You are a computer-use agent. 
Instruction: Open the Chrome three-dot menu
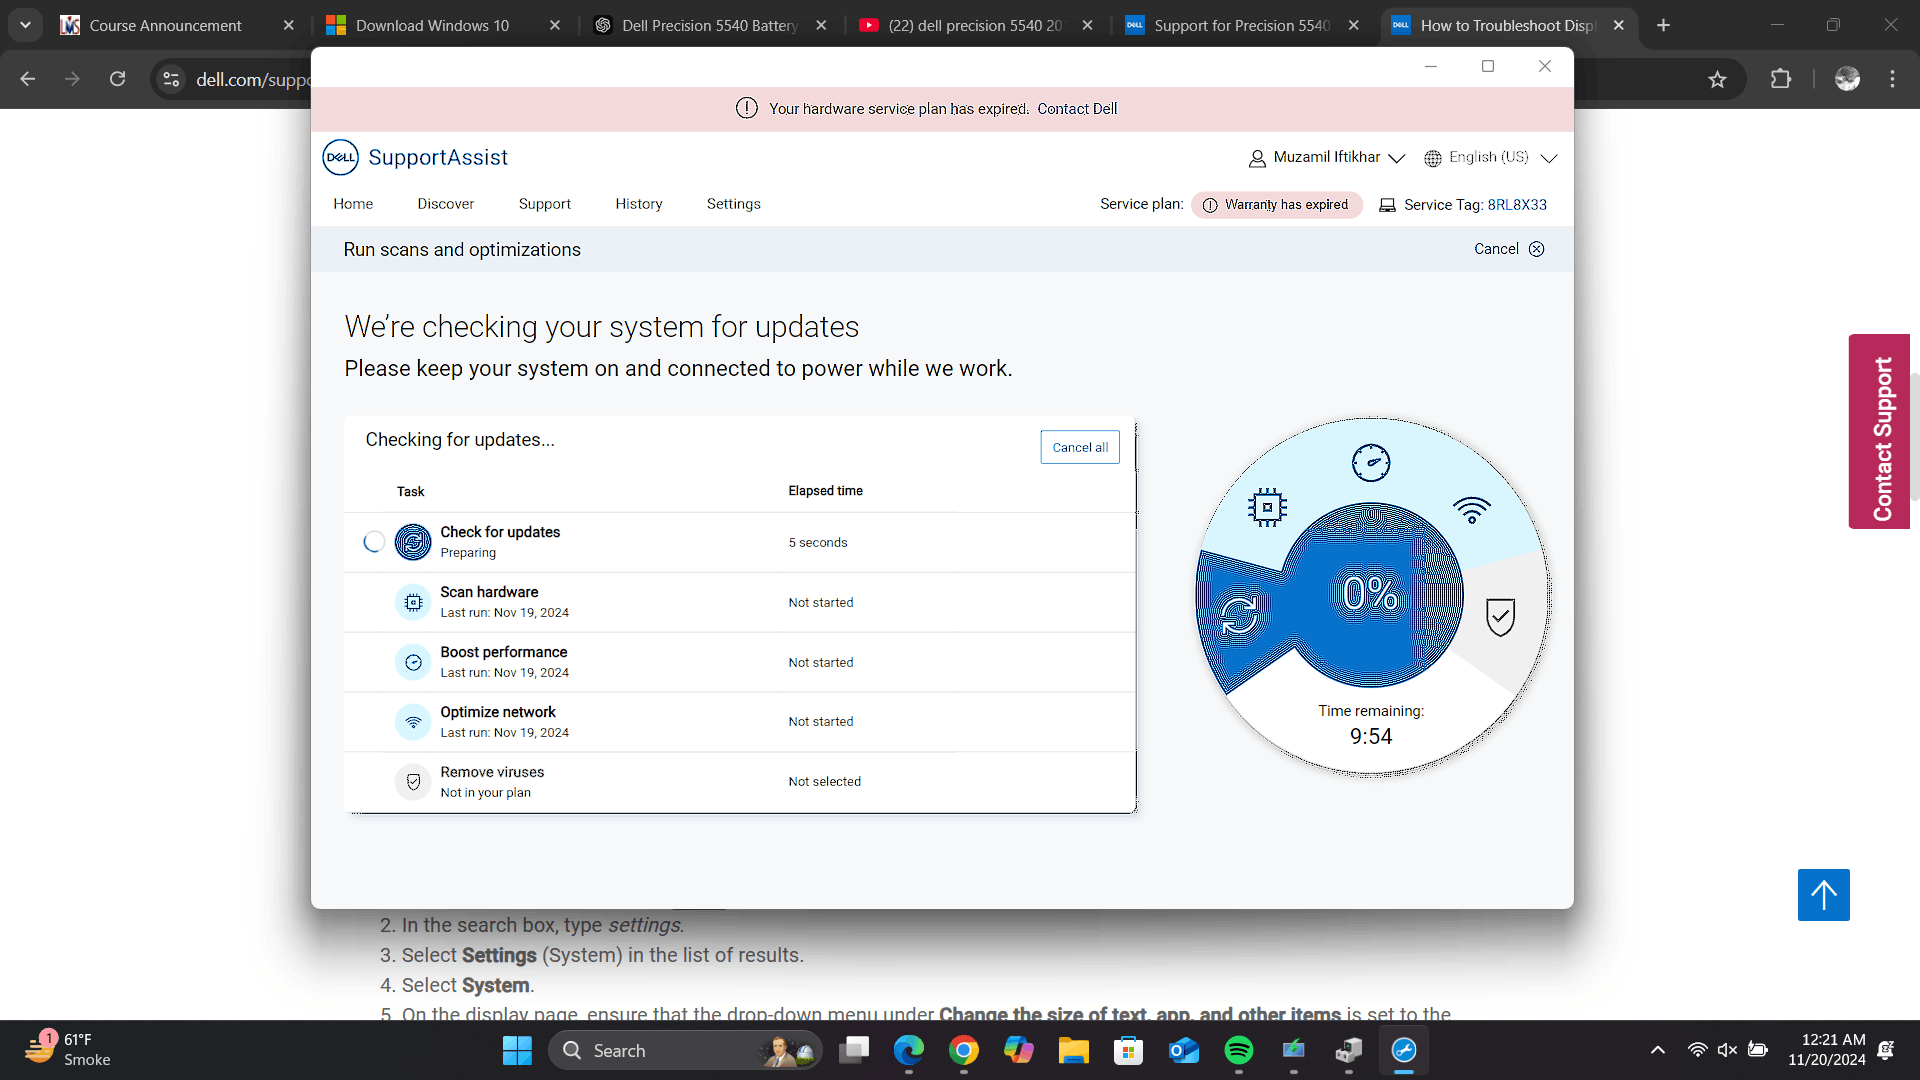[x=1892, y=79]
